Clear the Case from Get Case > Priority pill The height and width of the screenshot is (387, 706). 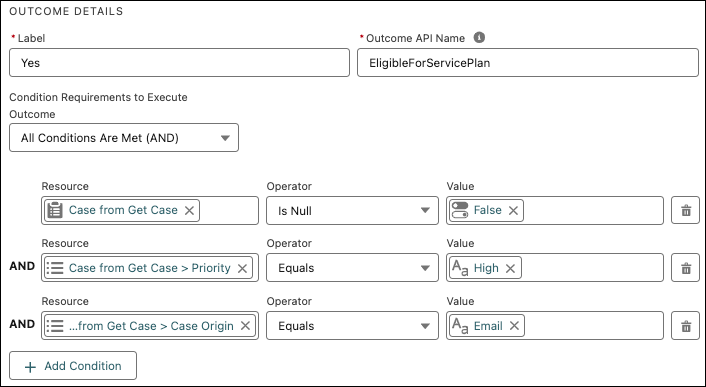coord(242,268)
